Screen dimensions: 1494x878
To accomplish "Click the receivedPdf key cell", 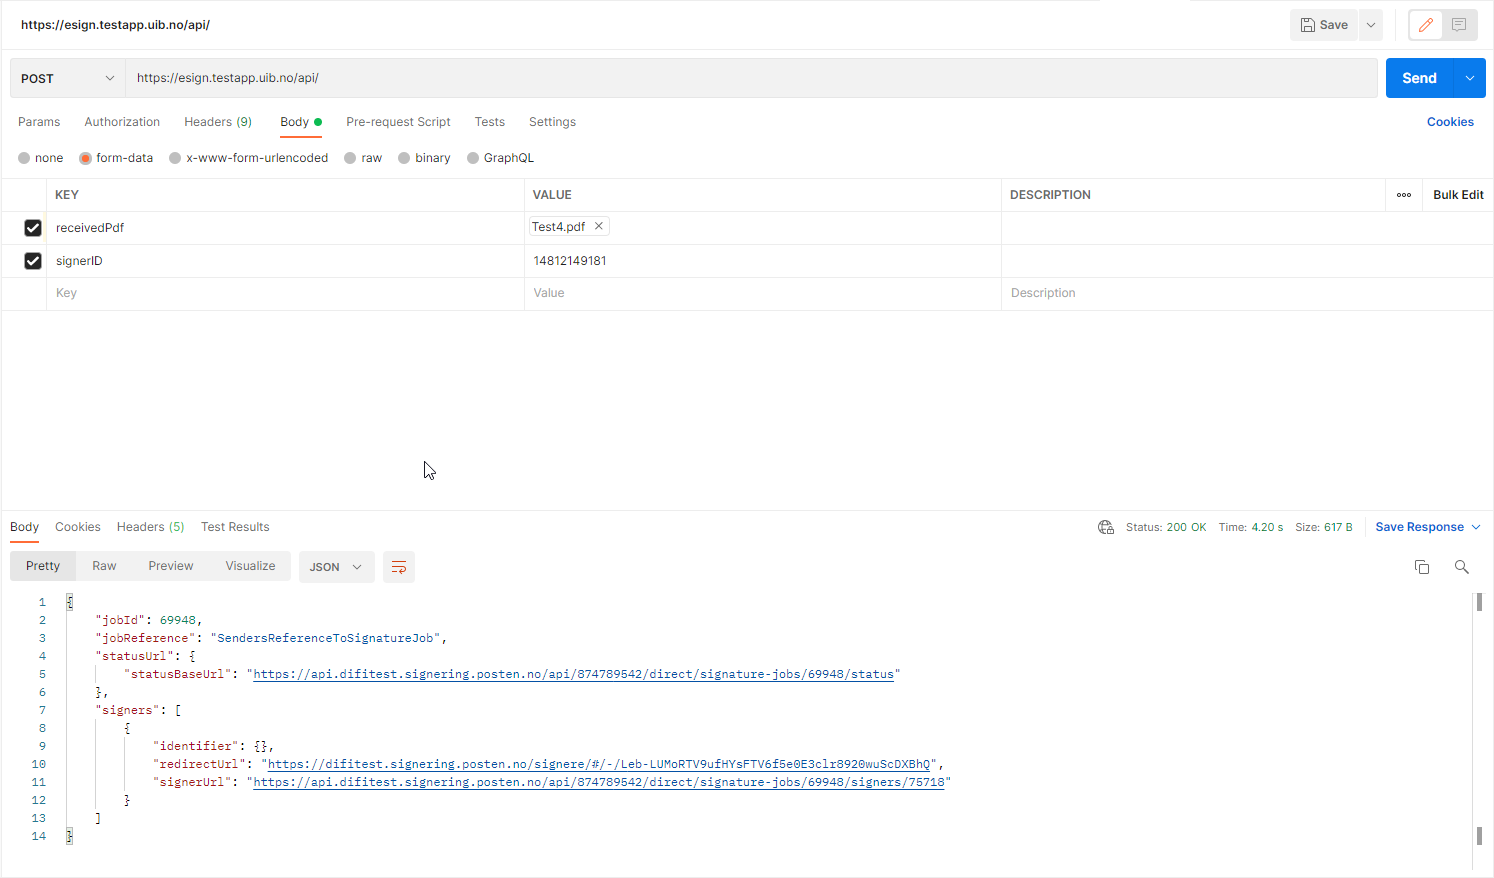I will tap(285, 228).
